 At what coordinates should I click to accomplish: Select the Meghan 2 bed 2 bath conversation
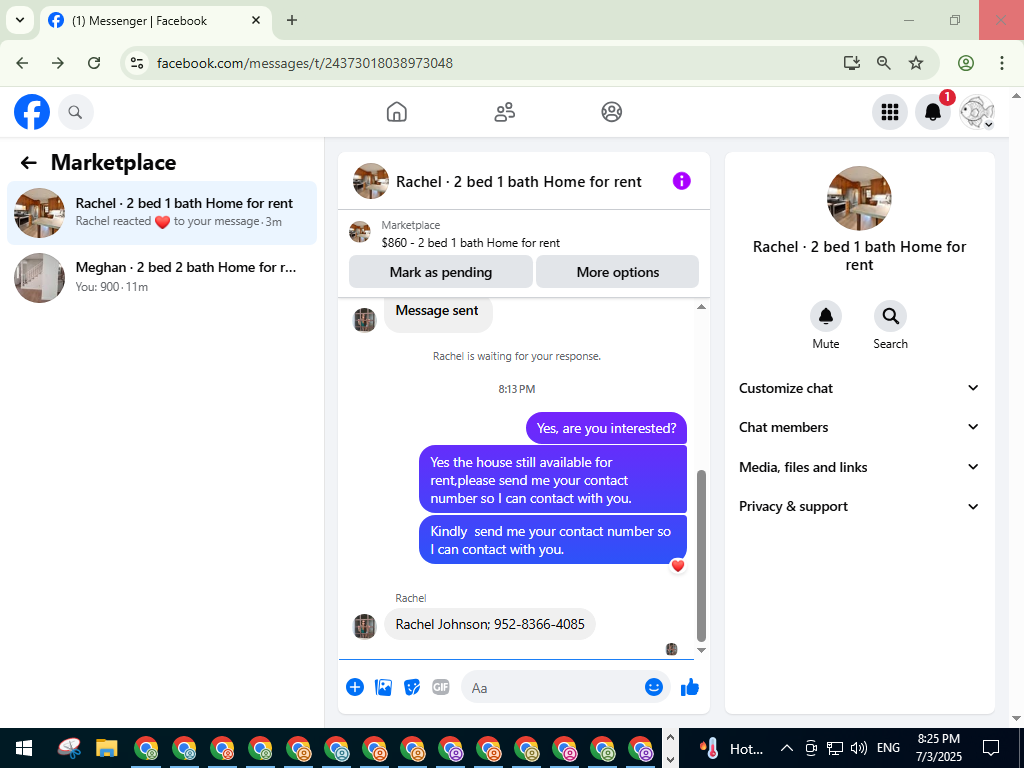pos(162,277)
